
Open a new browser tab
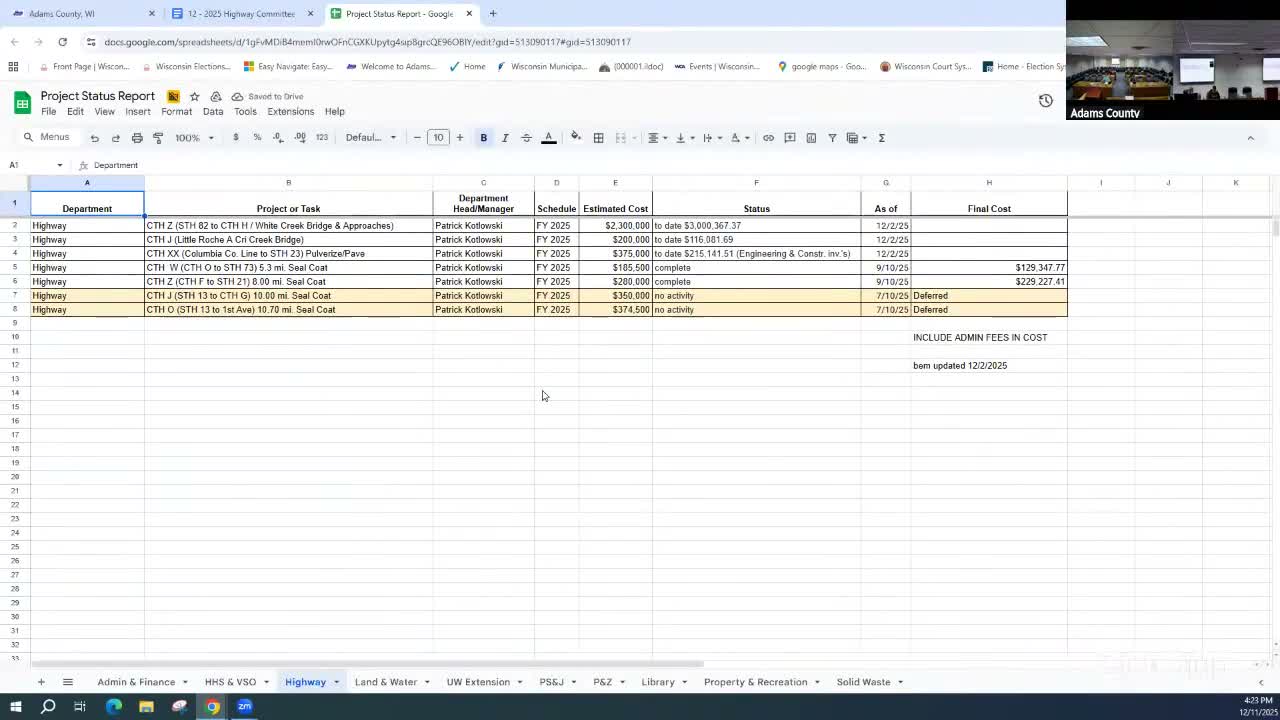click(493, 14)
